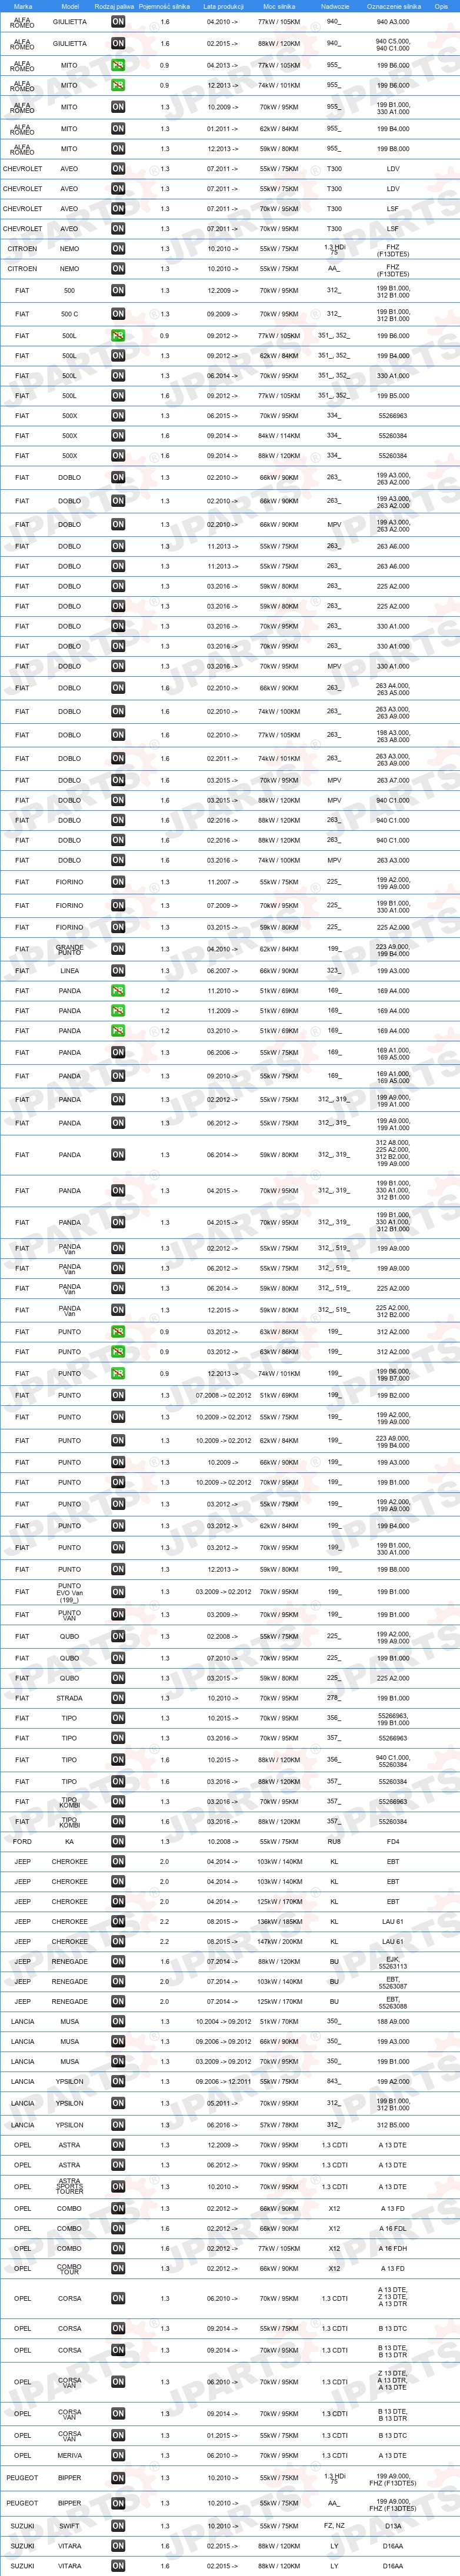The height and width of the screenshot is (2576, 460).
Task: Click the ON icon for Peugeot Bipper 1.3 HDi 75
Action: click(x=118, y=2478)
